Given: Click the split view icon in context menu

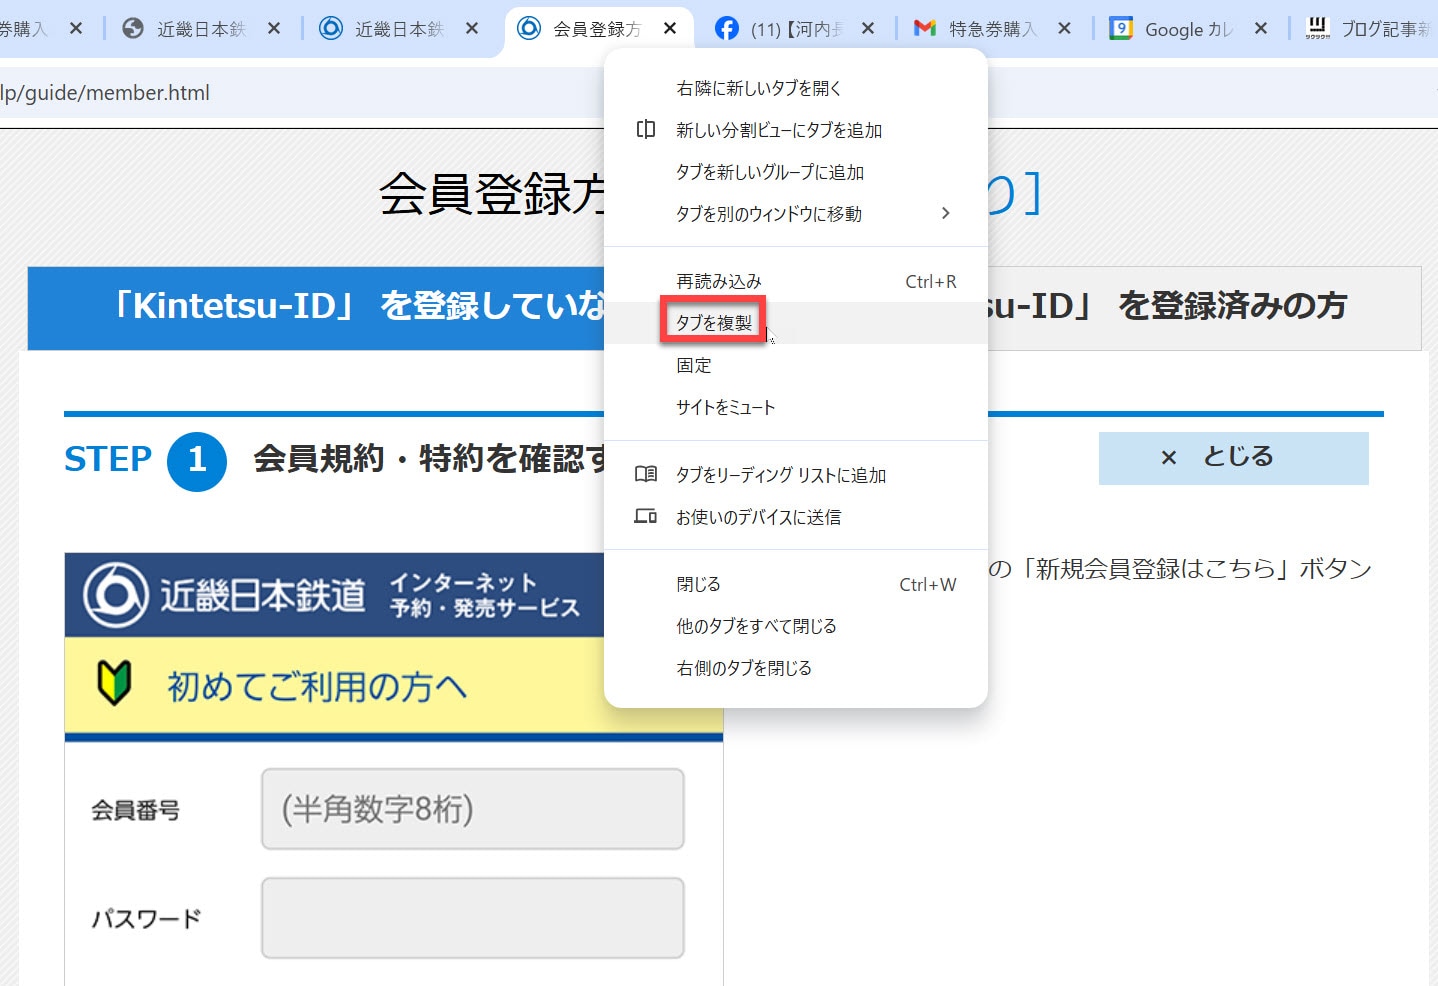Looking at the screenshot, I should (646, 130).
